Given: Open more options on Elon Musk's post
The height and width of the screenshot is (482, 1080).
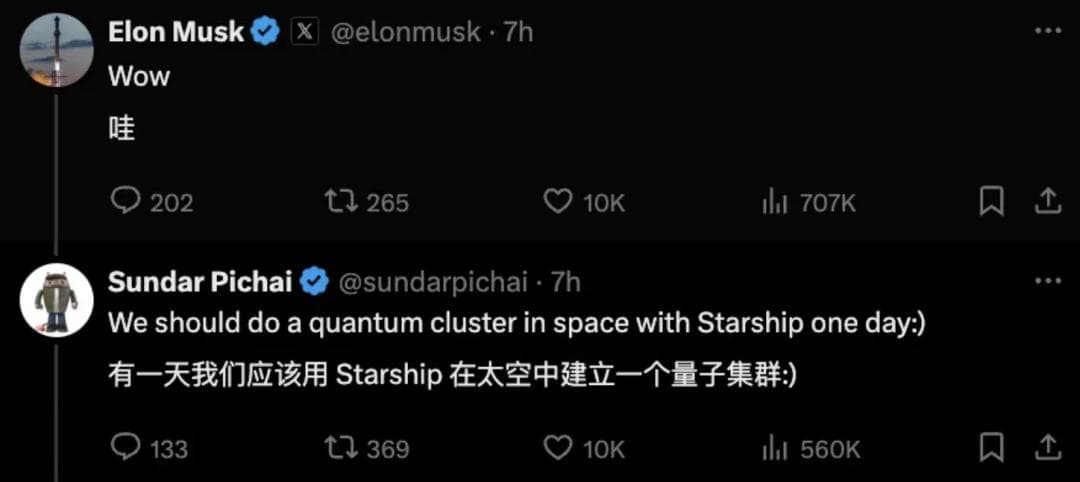Looking at the screenshot, I should click(x=1047, y=32).
